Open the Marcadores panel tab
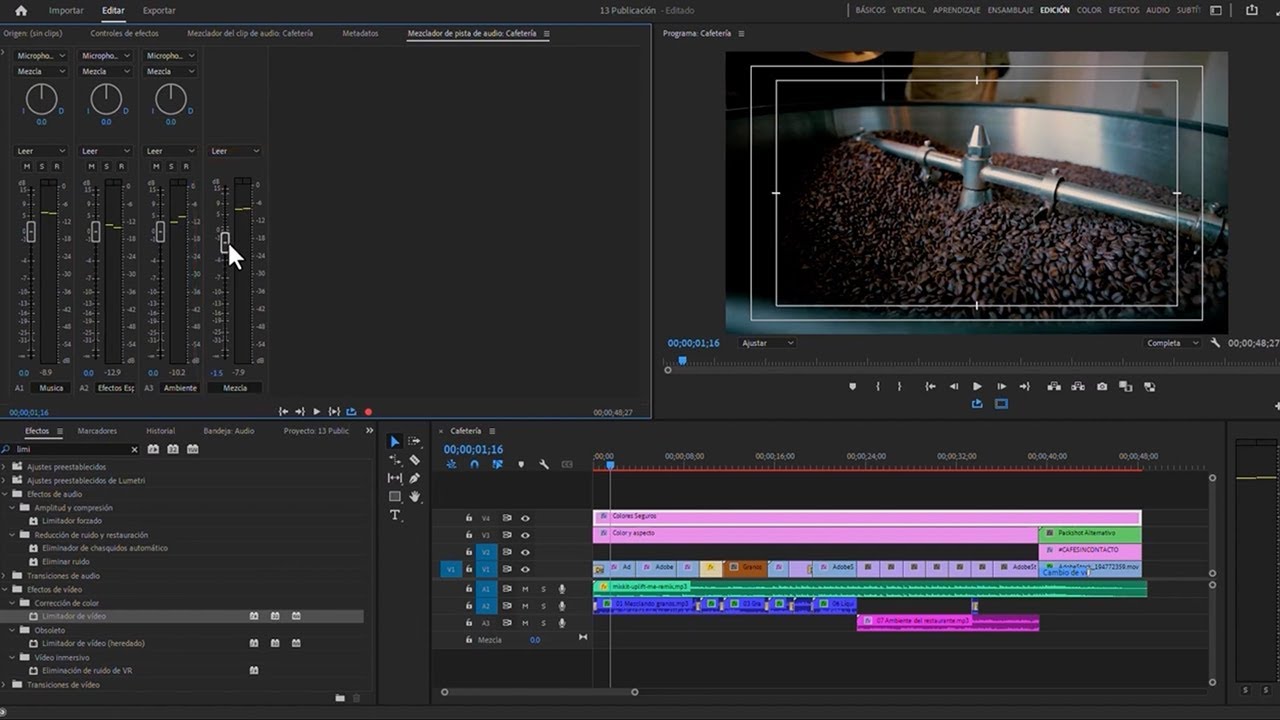The height and width of the screenshot is (720, 1280). [97, 431]
